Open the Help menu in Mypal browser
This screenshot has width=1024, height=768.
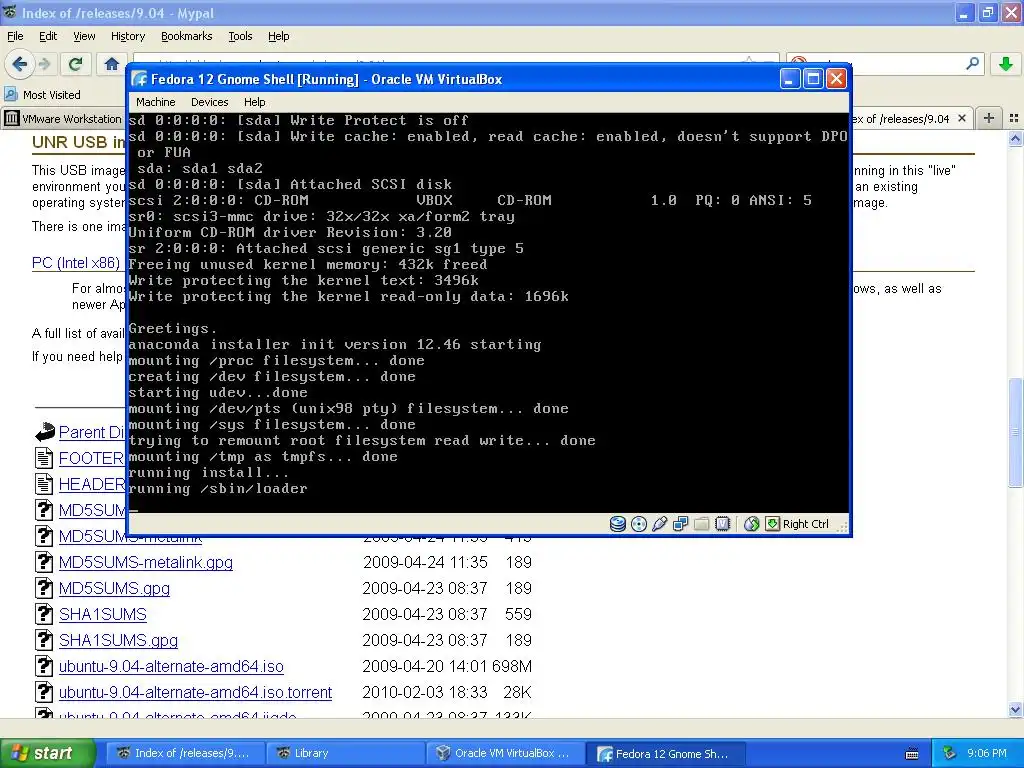click(278, 36)
